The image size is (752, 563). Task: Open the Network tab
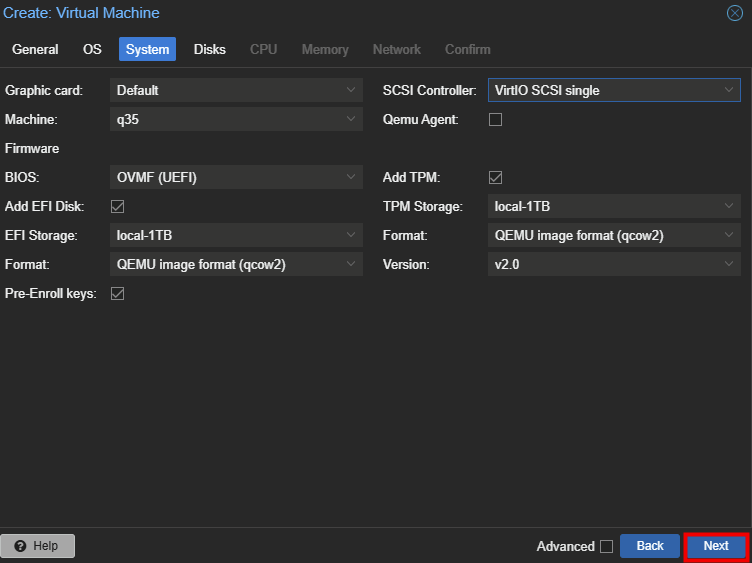397,49
